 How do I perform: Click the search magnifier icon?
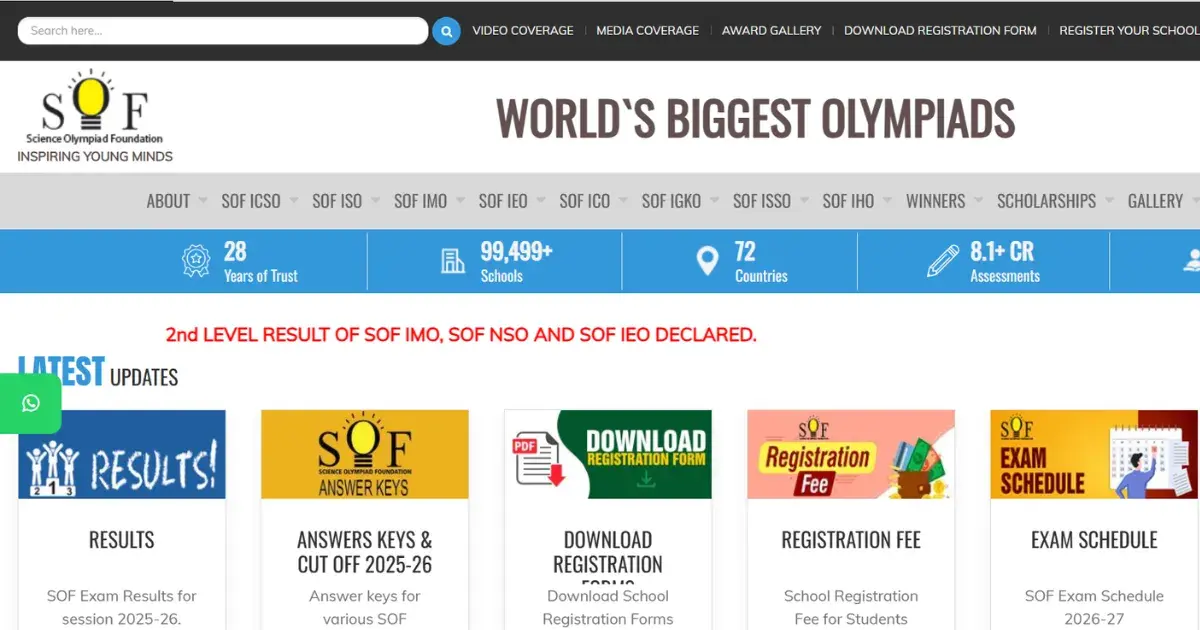[x=446, y=31]
